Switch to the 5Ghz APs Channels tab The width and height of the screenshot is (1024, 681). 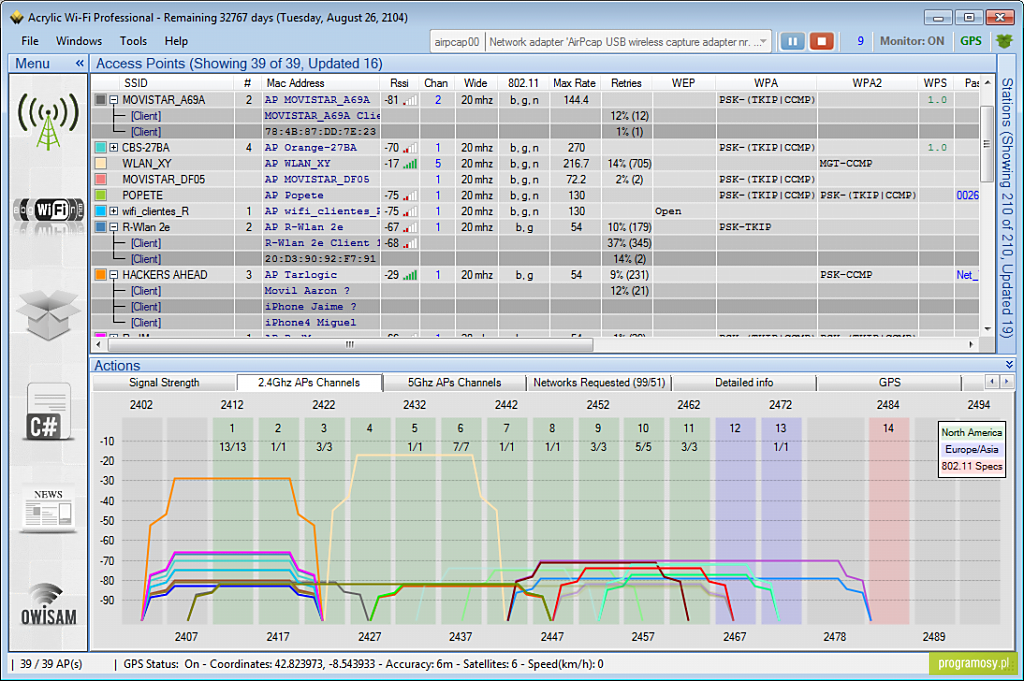455,383
